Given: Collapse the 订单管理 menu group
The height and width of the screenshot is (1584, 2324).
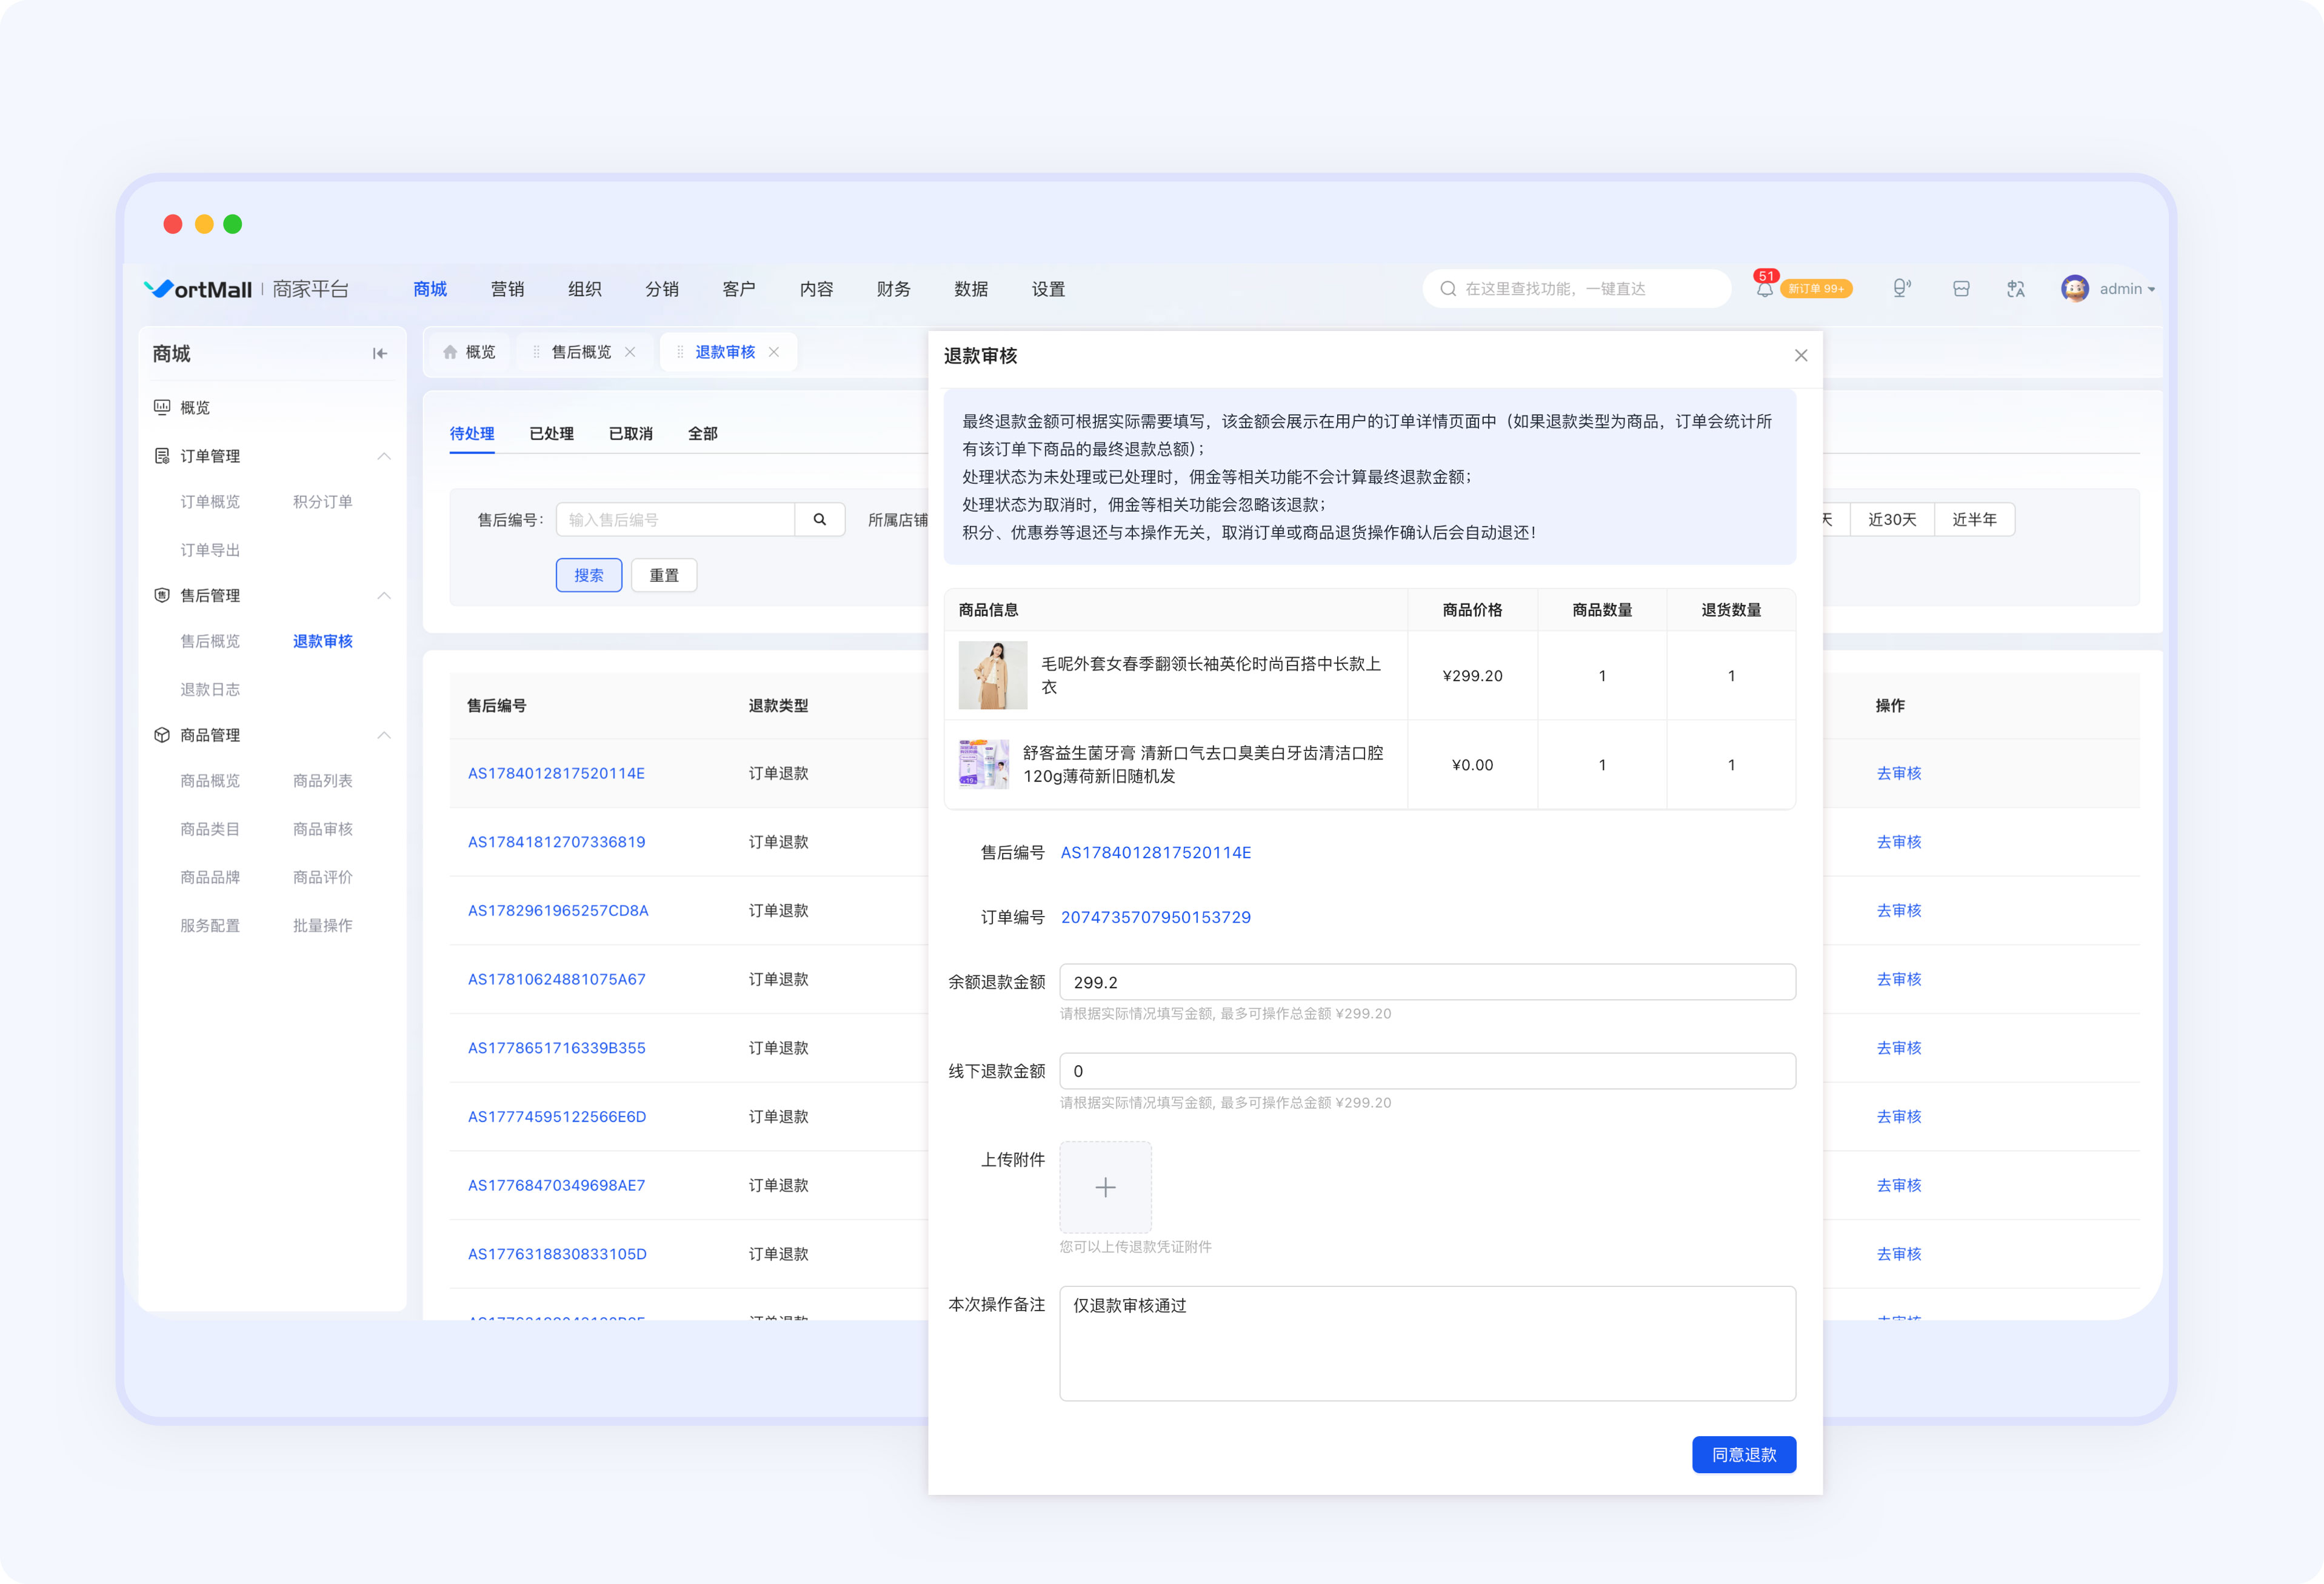Looking at the screenshot, I should (x=383, y=456).
